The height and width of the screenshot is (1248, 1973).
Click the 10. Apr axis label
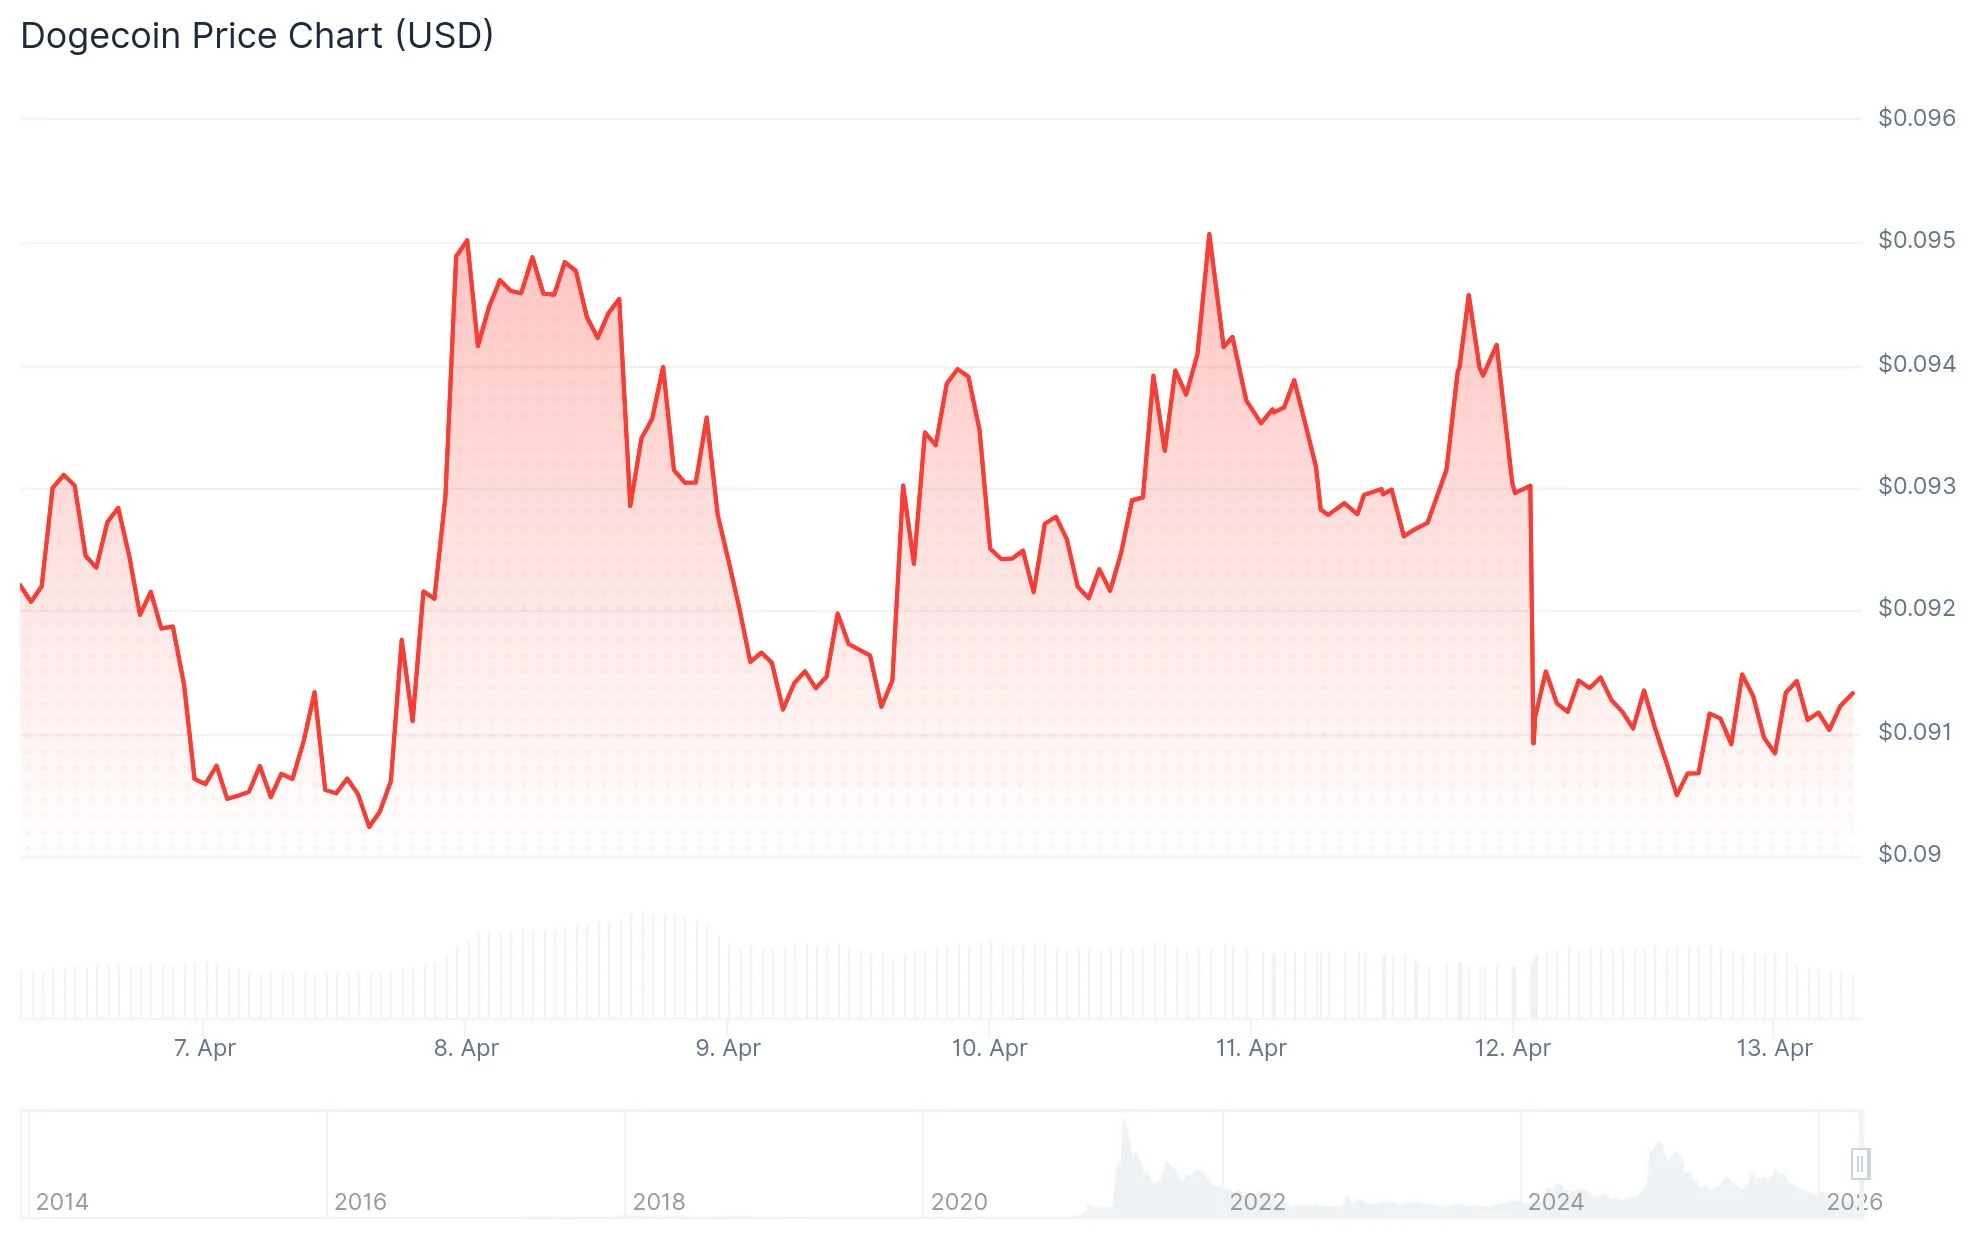(989, 1048)
